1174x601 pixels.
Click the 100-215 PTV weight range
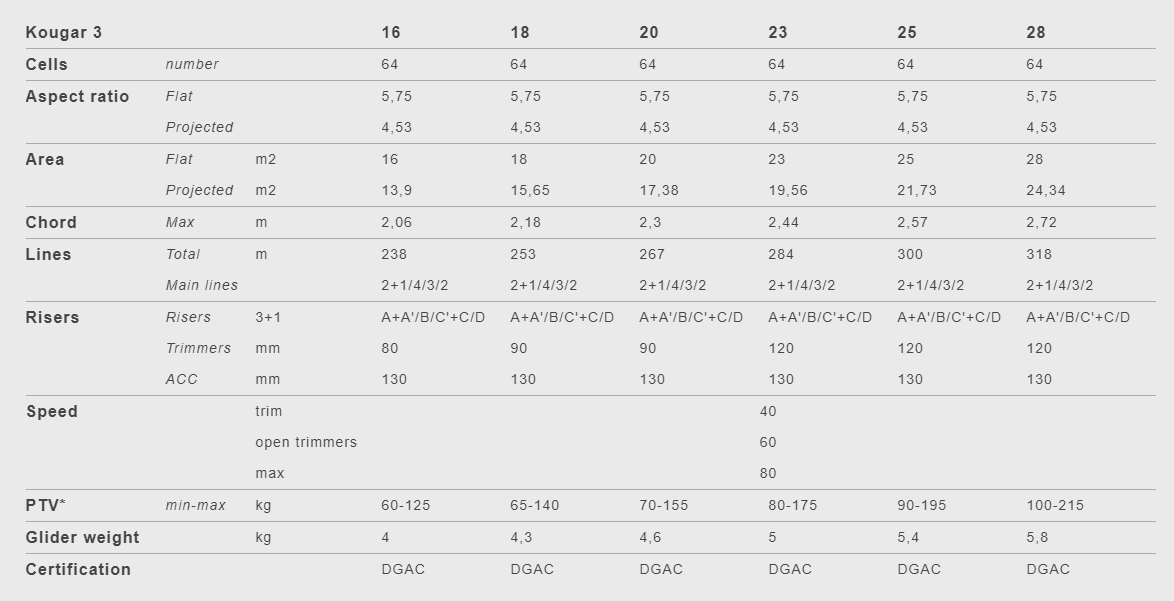1055,506
